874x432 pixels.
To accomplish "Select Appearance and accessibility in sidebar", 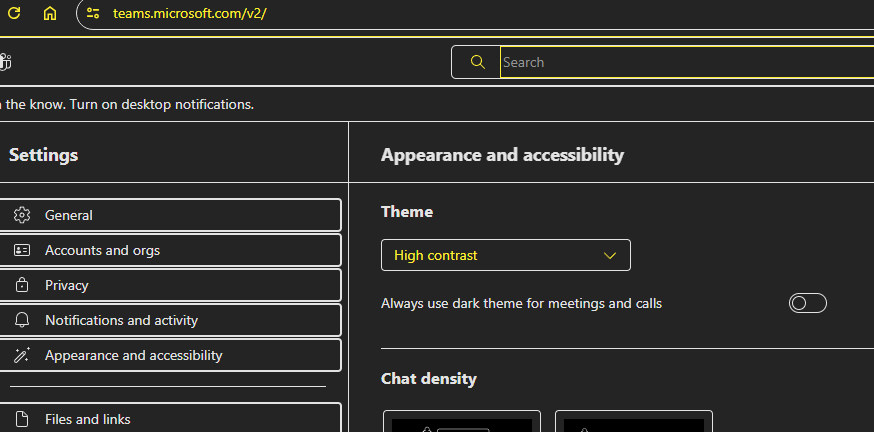I will point(170,355).
